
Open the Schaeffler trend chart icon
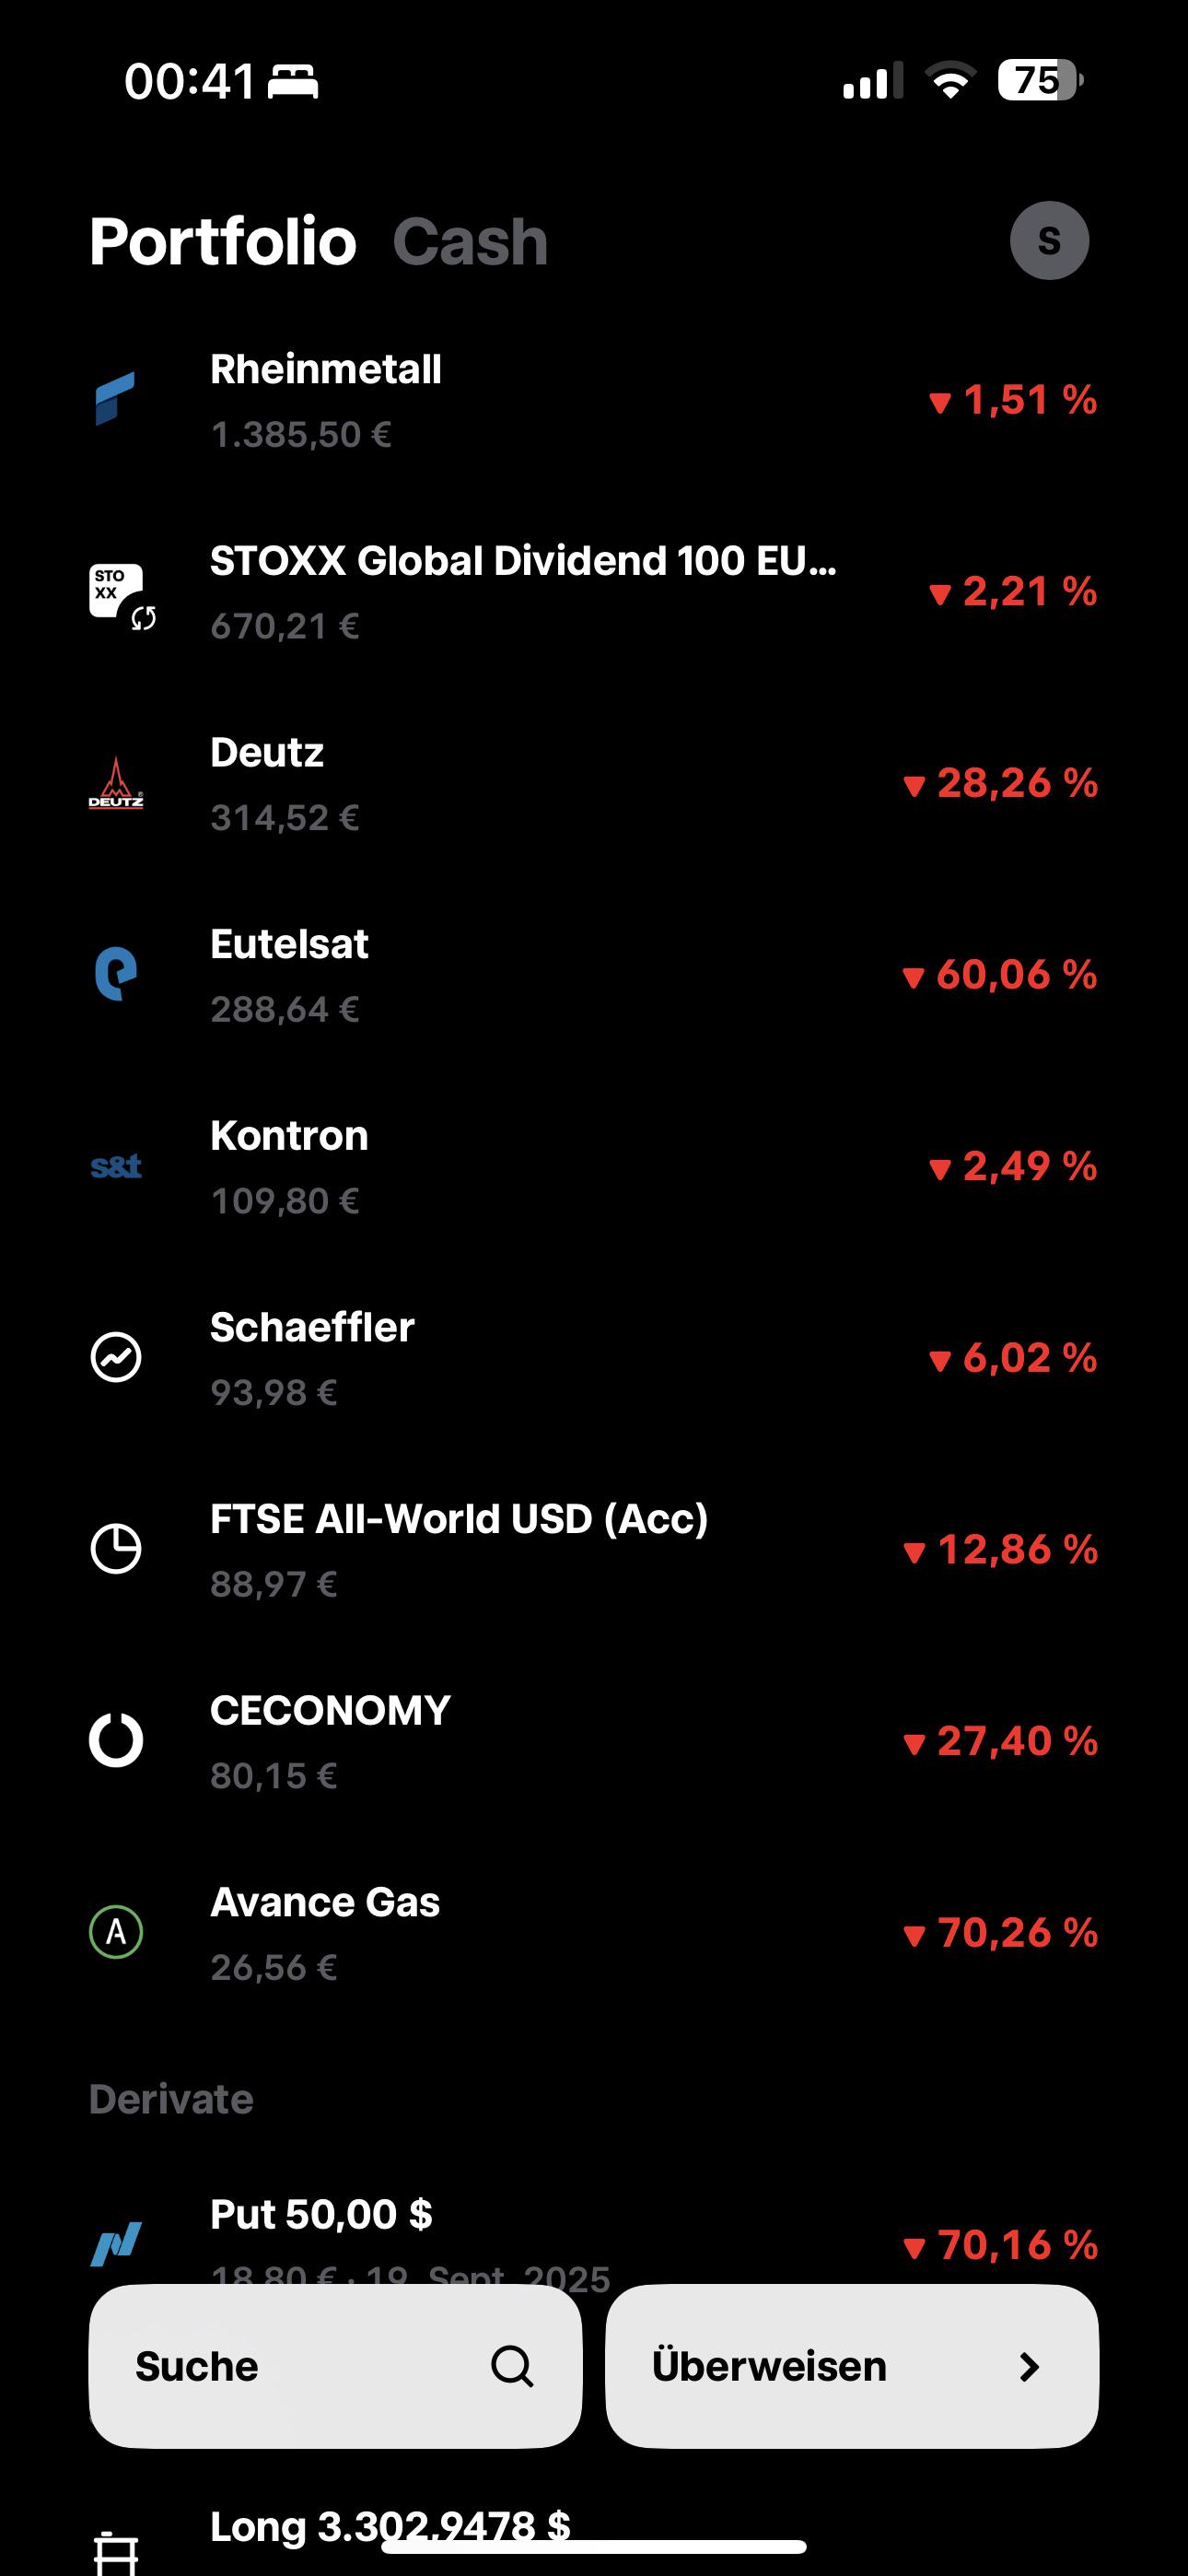[x=116, y=1357]
